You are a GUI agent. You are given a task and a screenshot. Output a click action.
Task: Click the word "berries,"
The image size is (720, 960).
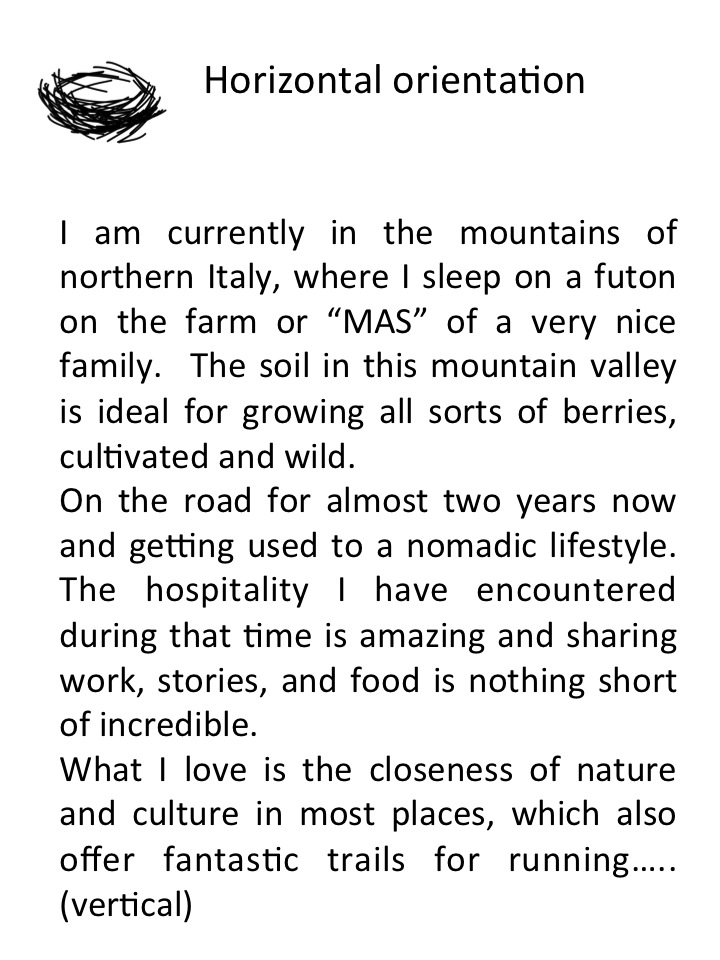pos(617,413)
